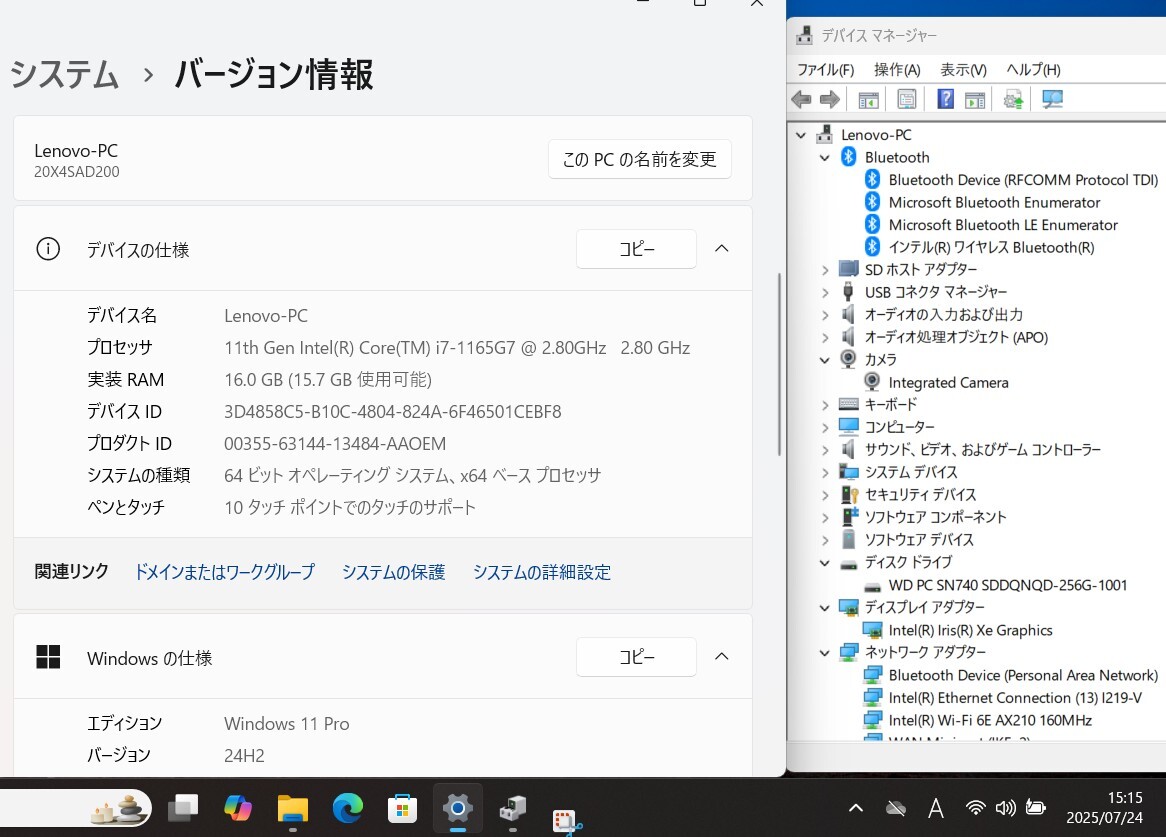Collapse the Windows の仕様 section chevron
This screenshot has height=837, width=1166.
(721, 656)
